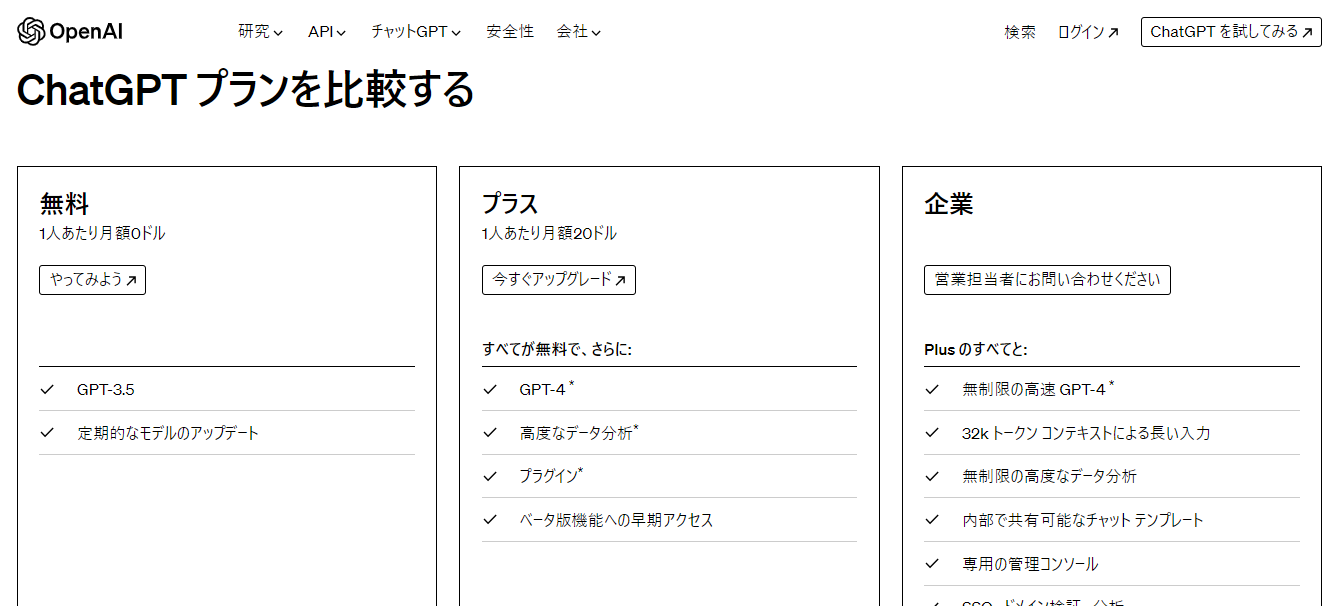Click the Plus のすべてと: label
Viewport: 1341px width, 606px height.
coord(976,349)
